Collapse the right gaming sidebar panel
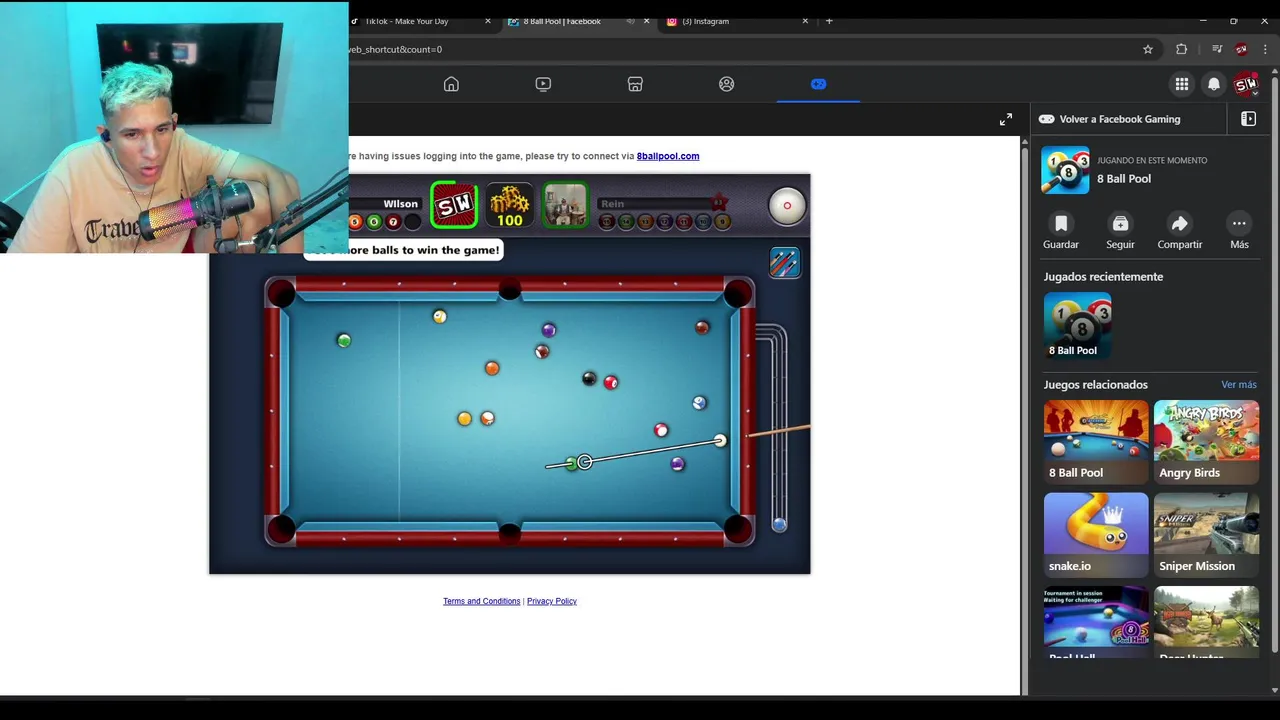 [x=1249, y=119]
